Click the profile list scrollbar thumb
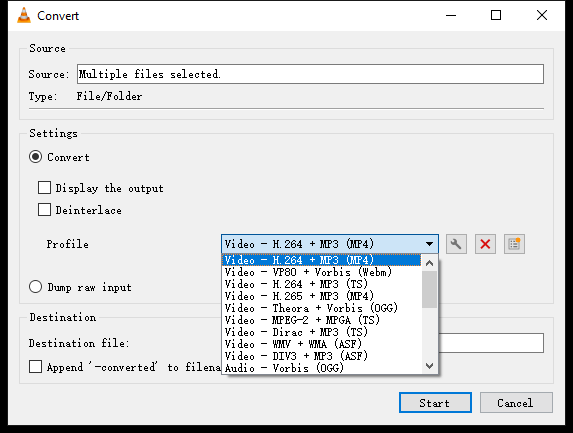This screenshot has width=573, height=433. pyautogui.click(x=429, y=289)
